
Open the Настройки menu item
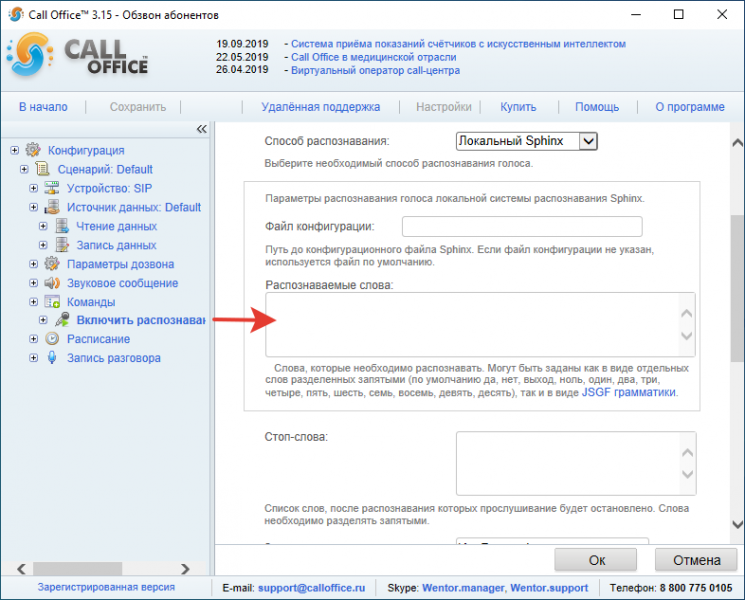[444, 107]
